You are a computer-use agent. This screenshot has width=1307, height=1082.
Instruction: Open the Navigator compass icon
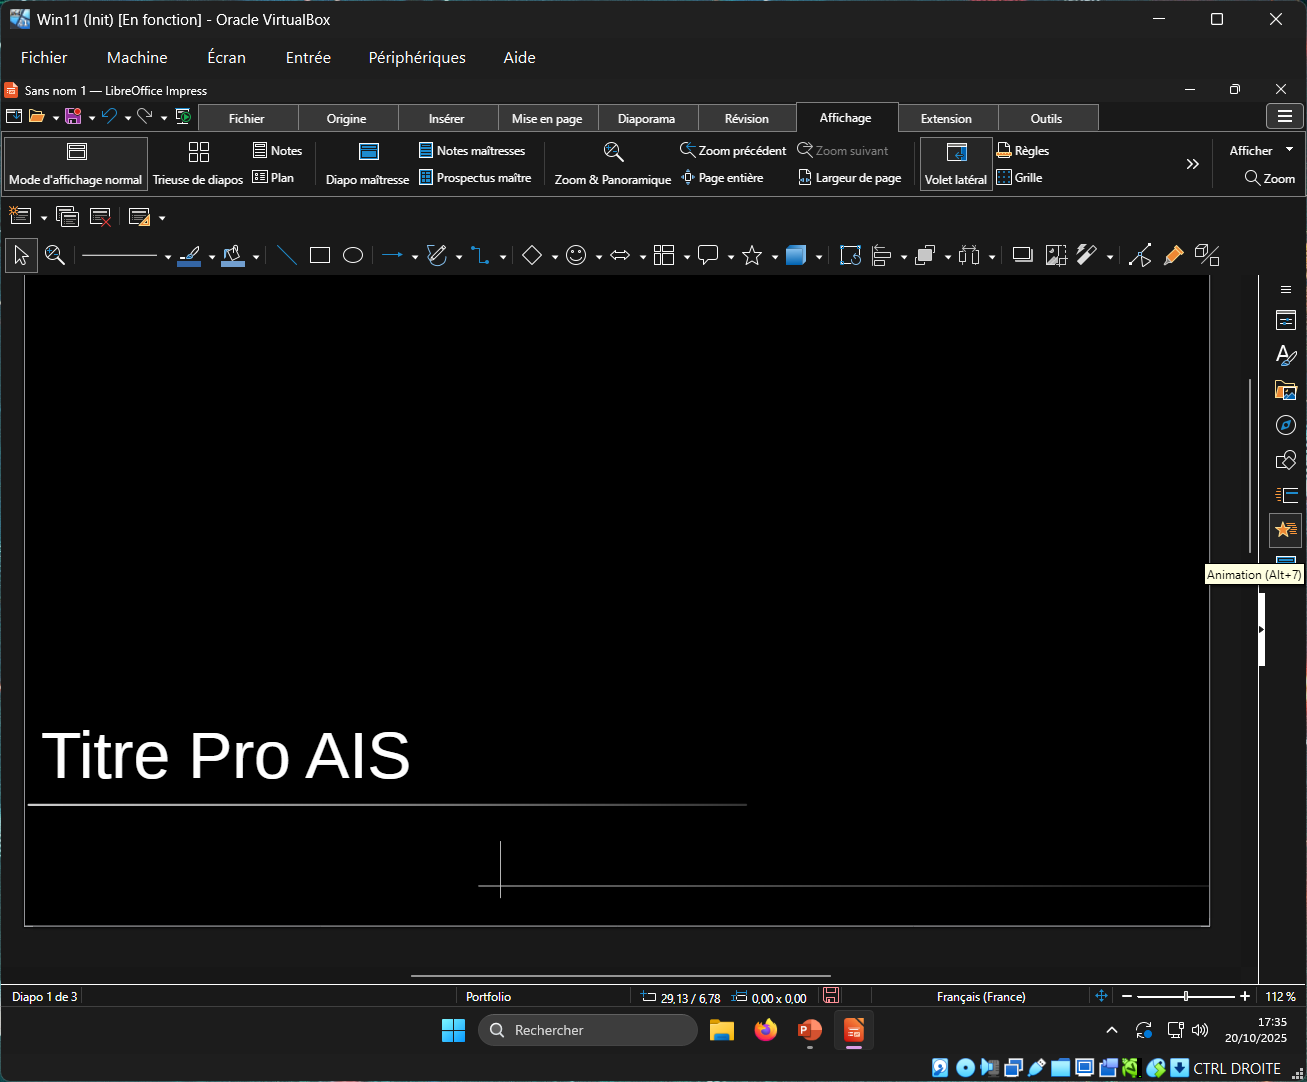click(1285, 425)
